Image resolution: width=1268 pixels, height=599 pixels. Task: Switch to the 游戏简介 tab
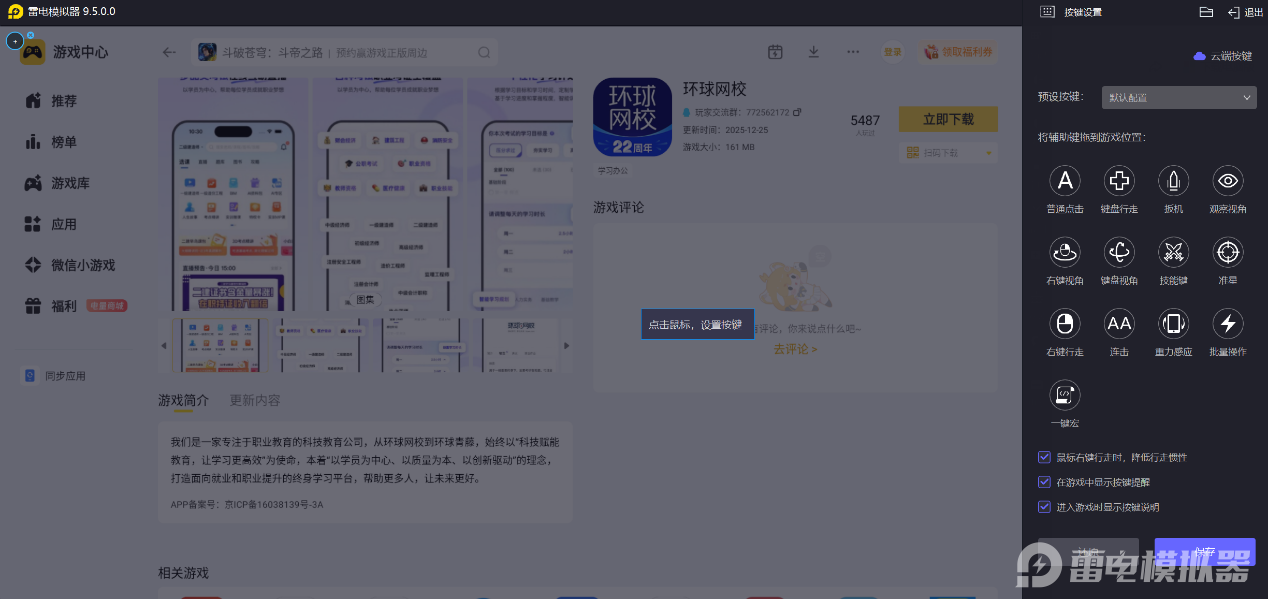[x=183, y=400]
